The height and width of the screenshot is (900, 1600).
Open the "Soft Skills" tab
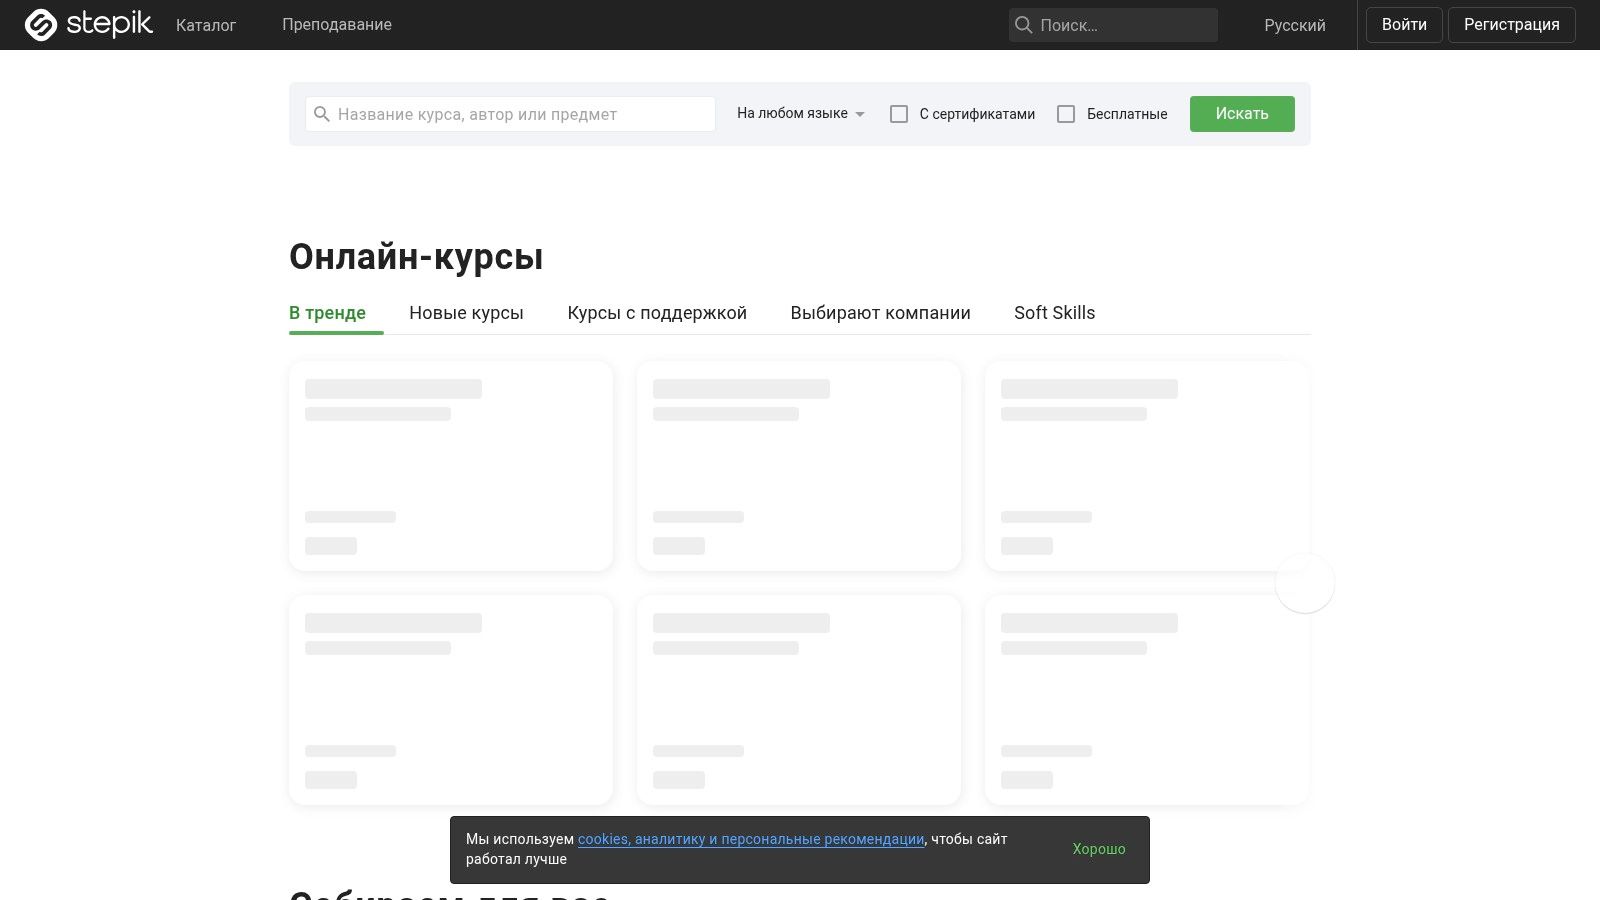pyautogui.click(x=1054, y=313)
